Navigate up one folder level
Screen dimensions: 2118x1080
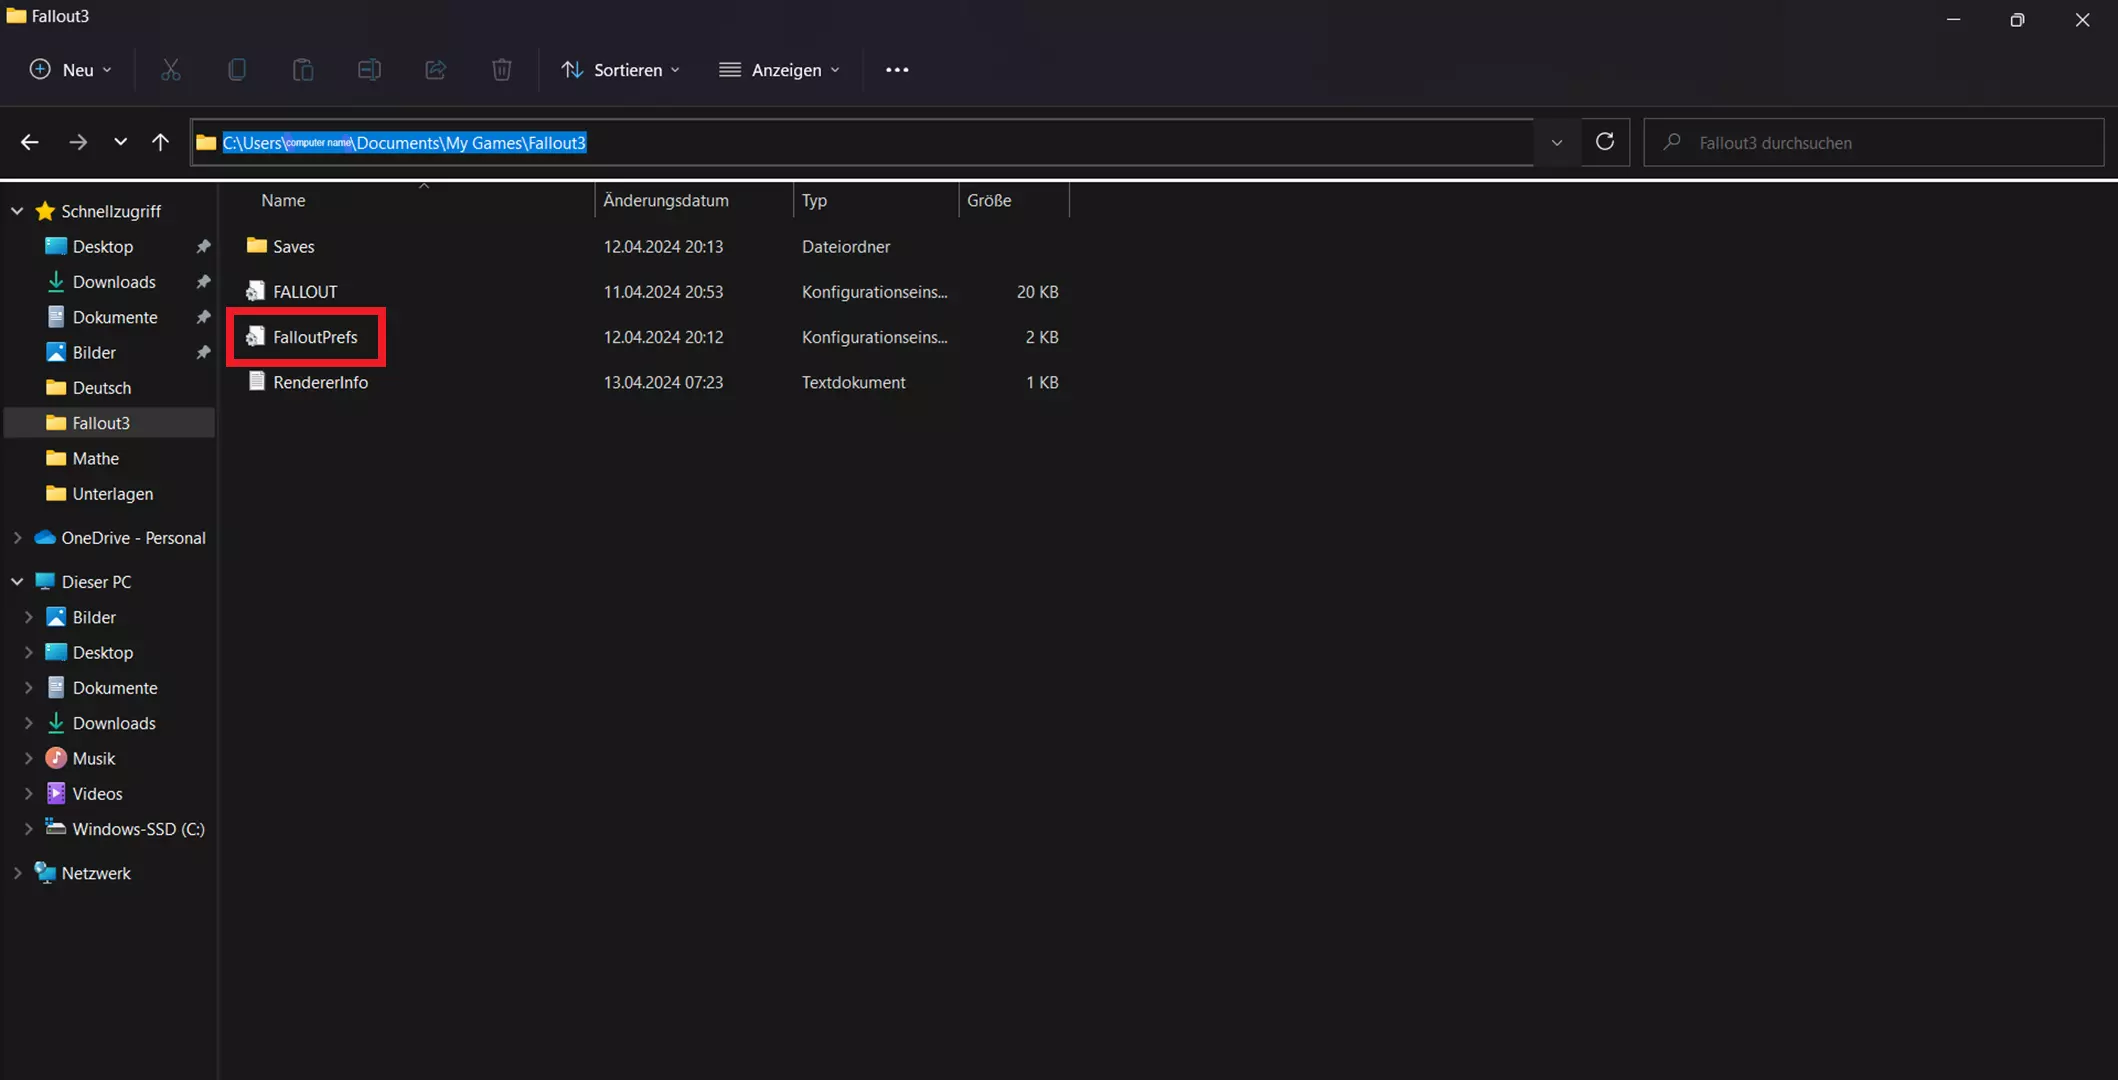pos(160,142)
